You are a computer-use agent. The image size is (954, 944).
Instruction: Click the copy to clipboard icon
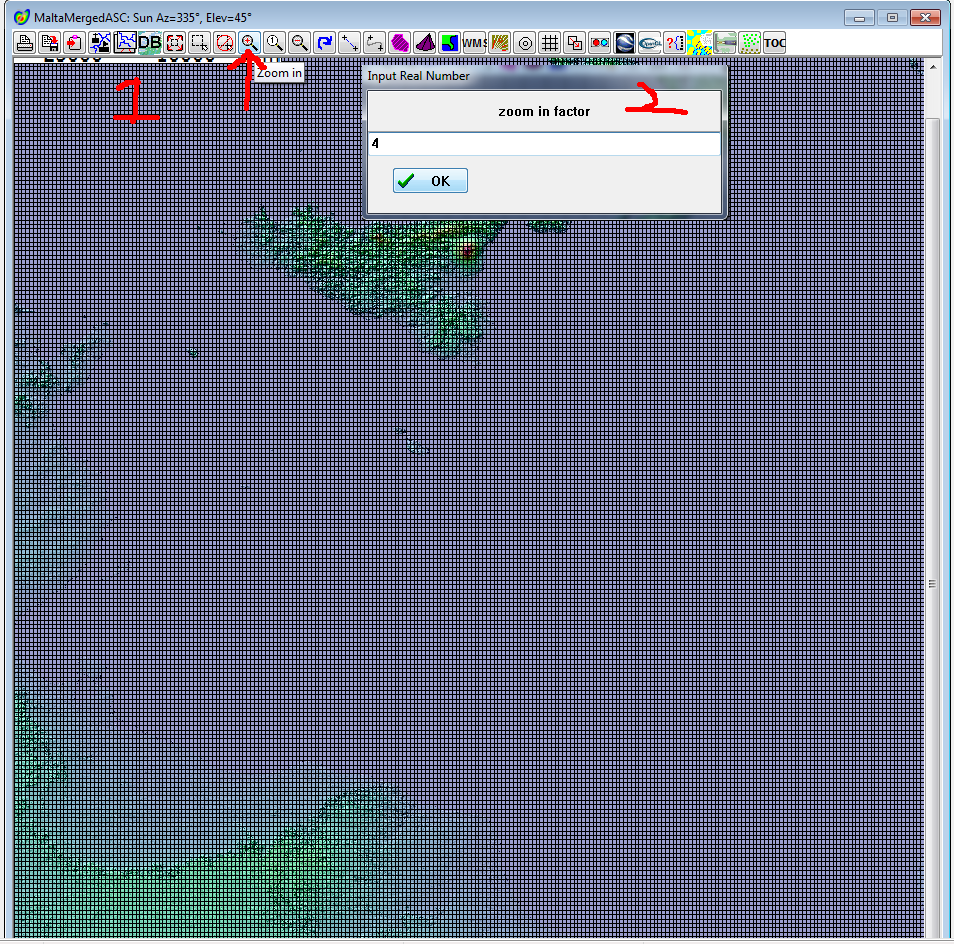point(75,43)
